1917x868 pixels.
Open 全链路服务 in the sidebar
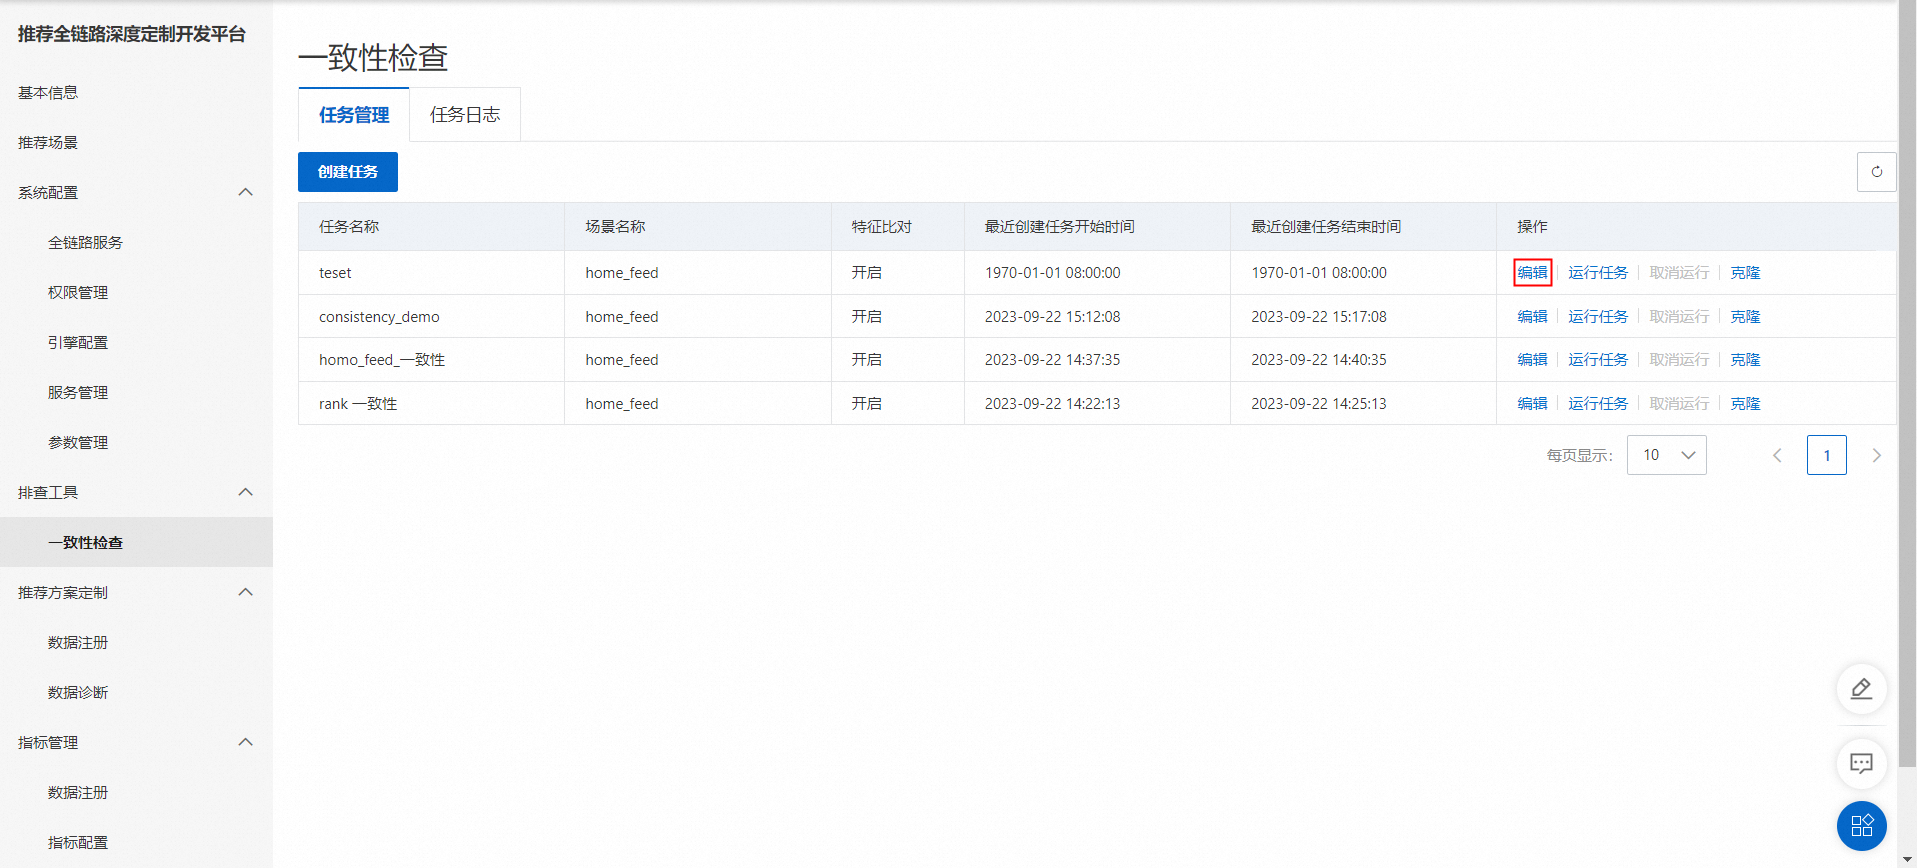[x=85, y=242]
